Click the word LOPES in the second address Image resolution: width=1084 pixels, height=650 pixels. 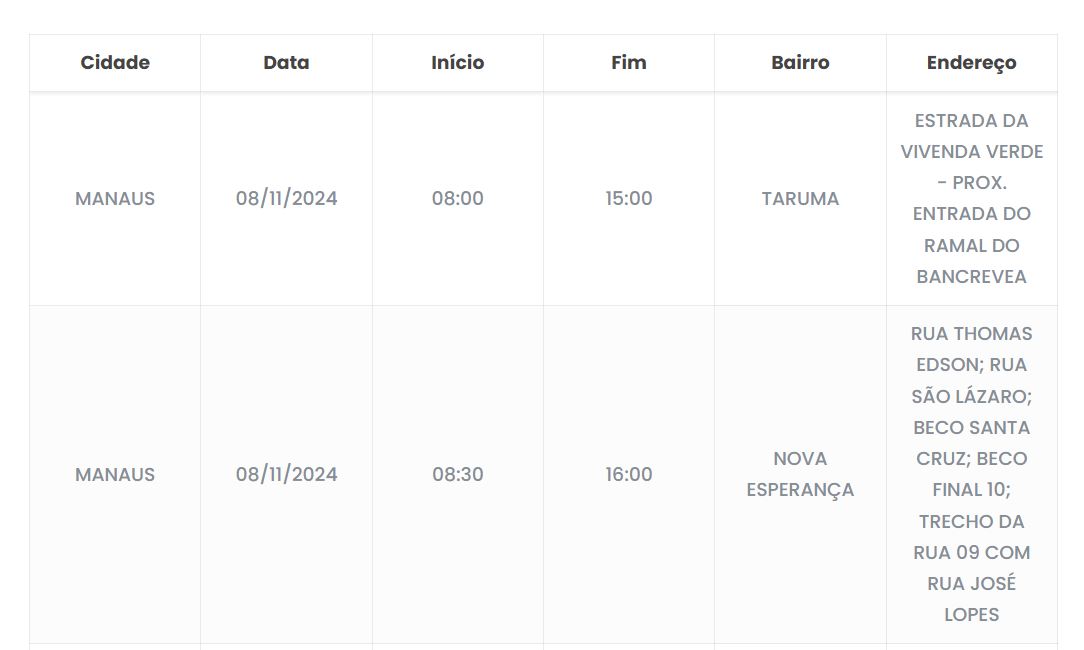tap(971, 614)
